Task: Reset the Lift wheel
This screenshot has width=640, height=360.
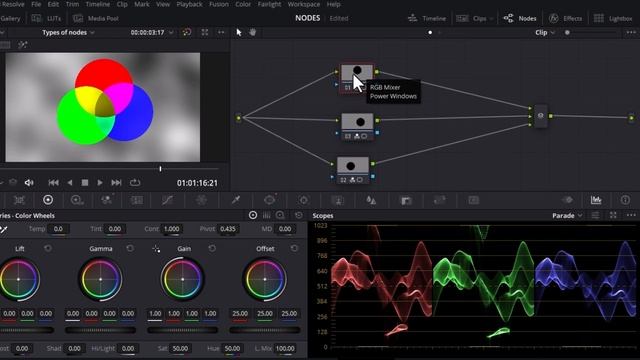Action: pyautogui.click(x=48, y=248)
